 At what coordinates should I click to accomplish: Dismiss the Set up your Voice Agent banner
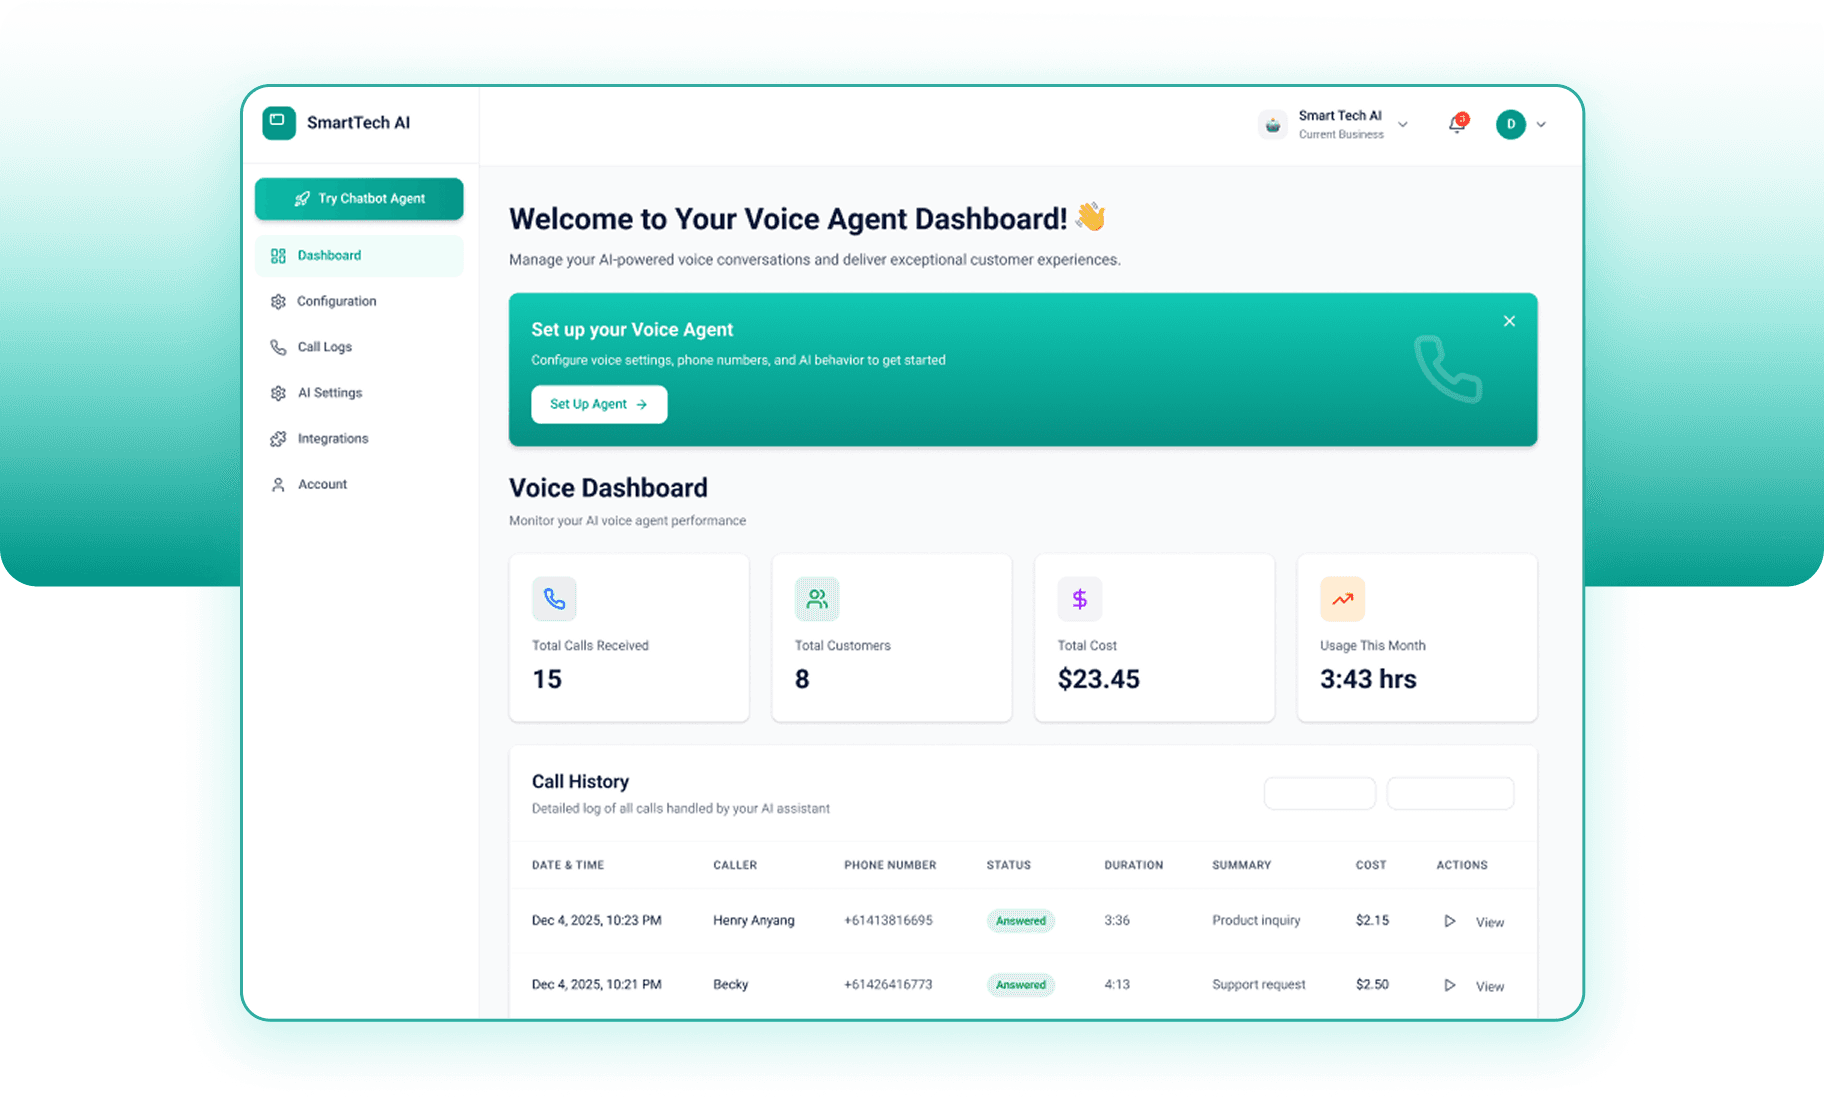1509,321
